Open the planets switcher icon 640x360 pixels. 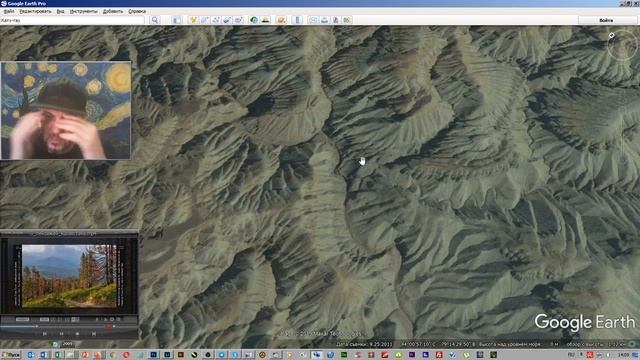click(281, 20)
